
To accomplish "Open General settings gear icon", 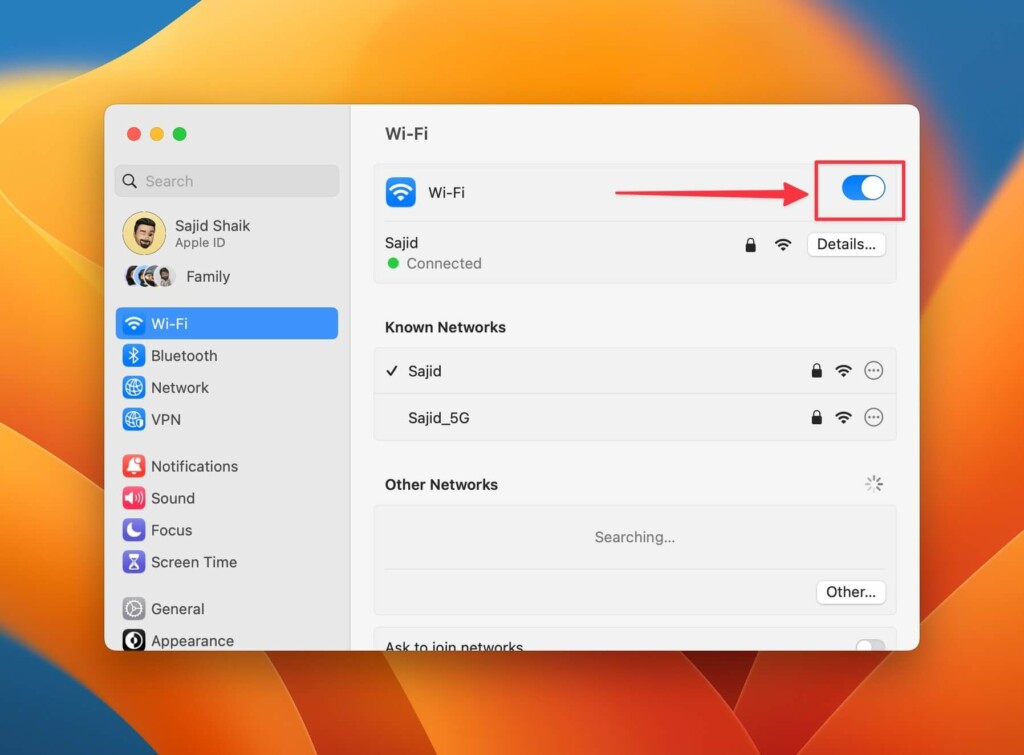I will pyautogui.click(x=134, y=609).
